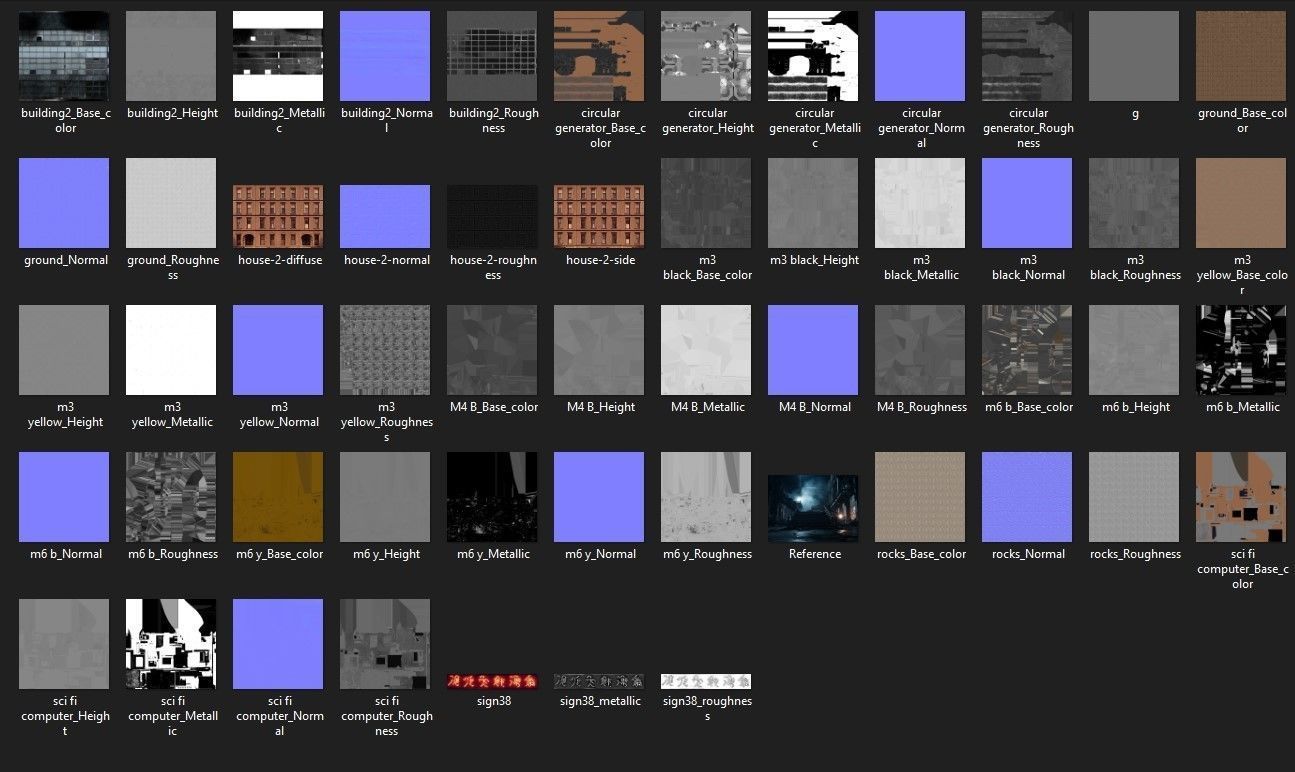Image resolution: width=1295 pixels, height=772 pixels.
Task: Select M4 B_Base_color thumbnail
Action: [x=492, y=350]
